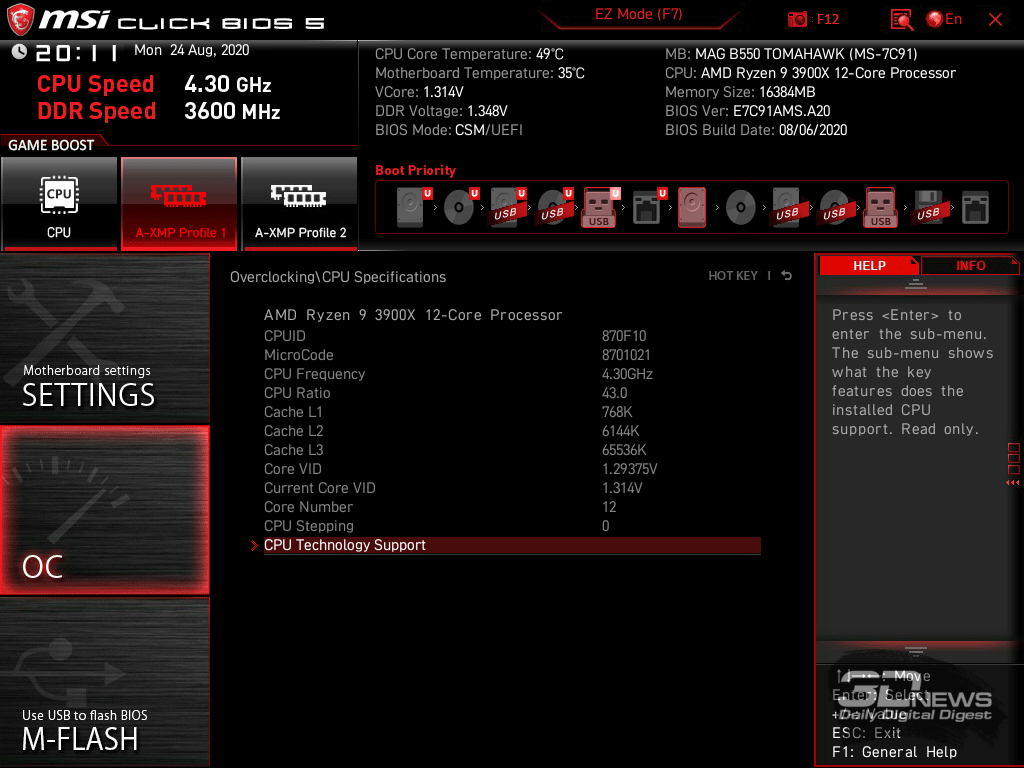The height and width of the screenshot is (768, 1024).
Task: Select the USB floppy boot device icon
Action: (x=928, y=207)
